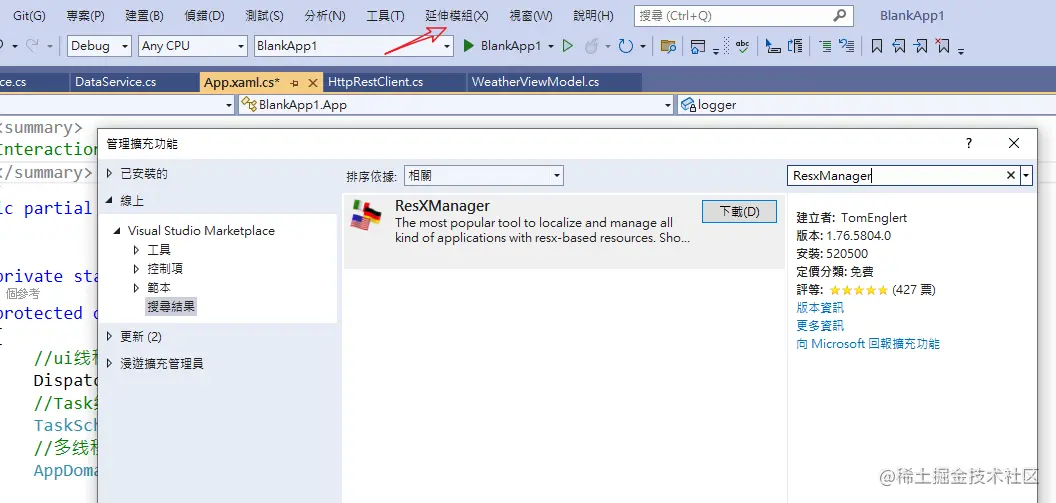This screenshot has height=503, width=1056.
Task: Go to previous bookmark icon
Action: click(898, 46)
